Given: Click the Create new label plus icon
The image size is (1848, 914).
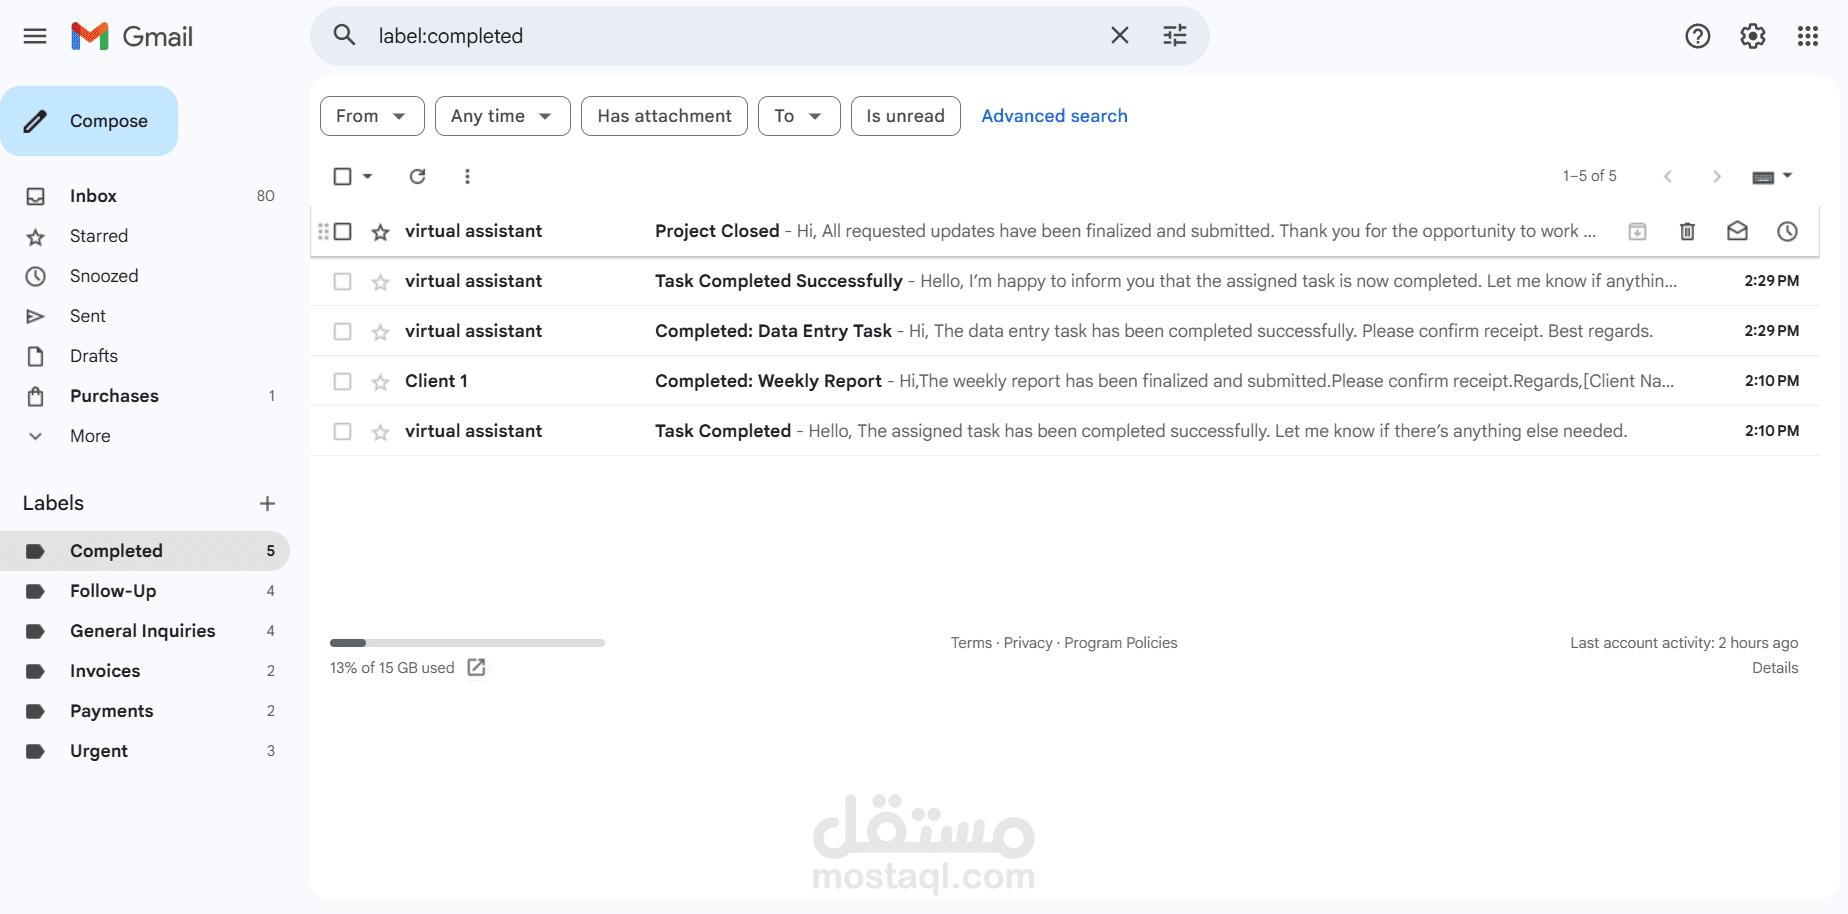Looking at the screenshot, I should [x=267, y=503].
